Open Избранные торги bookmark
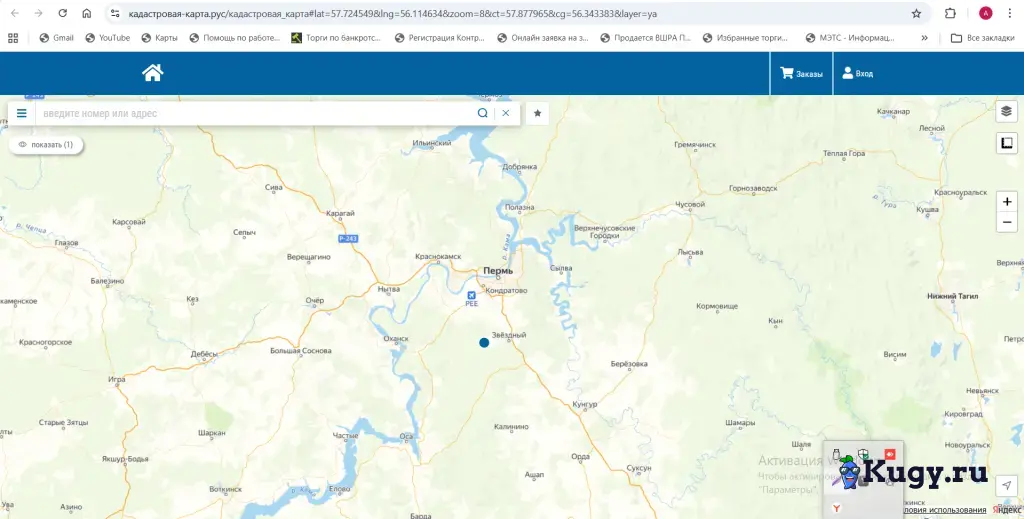Screen dimensions: 1024x519 (745, 38)
